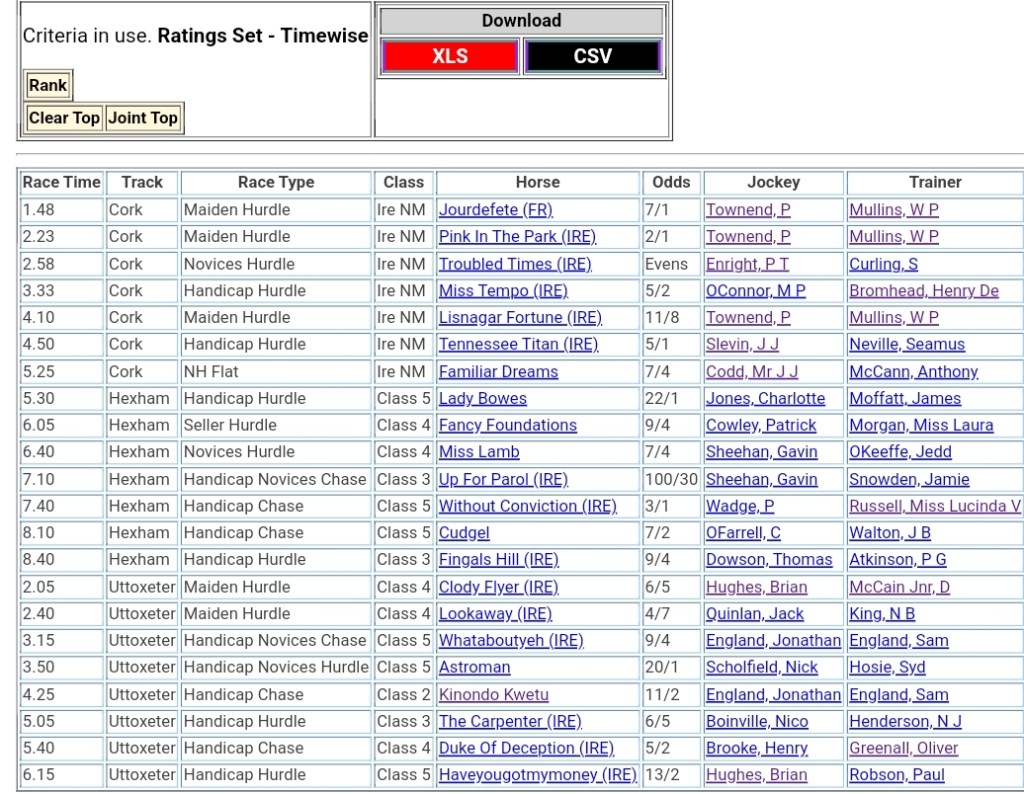Click the black CSV download button
This screenshot has height=794, width=1024.
click(x=592, y=56)
